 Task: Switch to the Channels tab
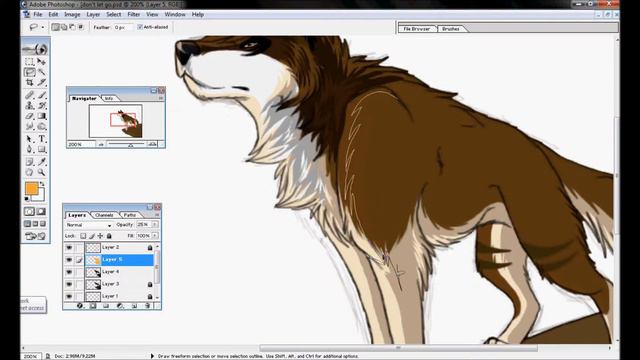104,215
